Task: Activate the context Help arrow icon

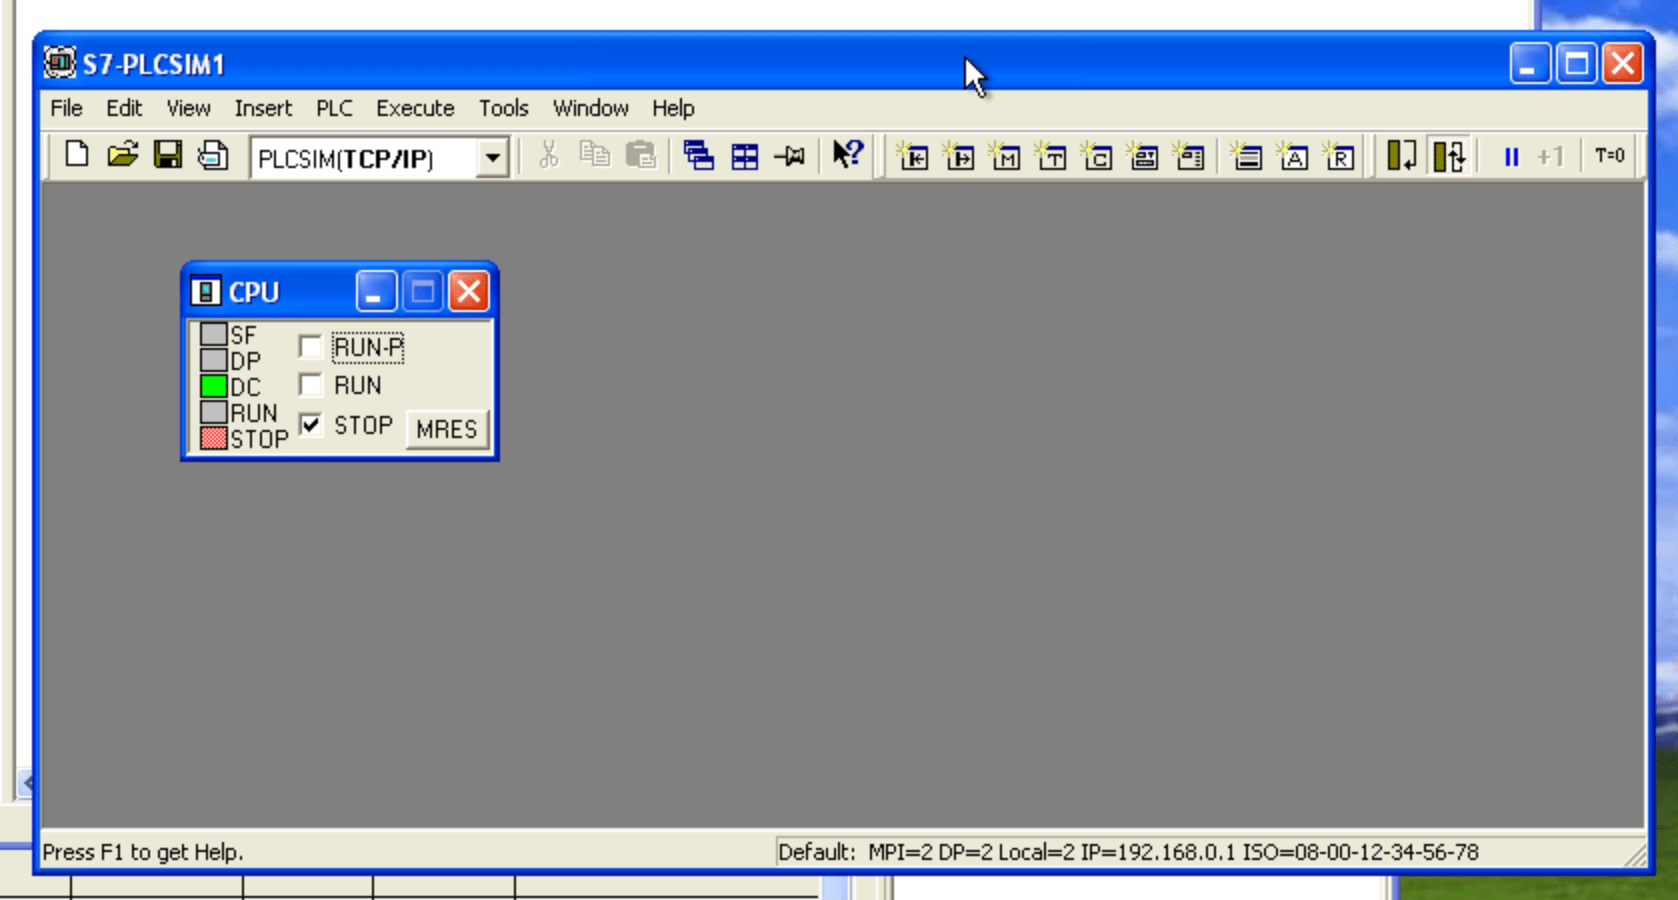Action: tap(847, 154)
